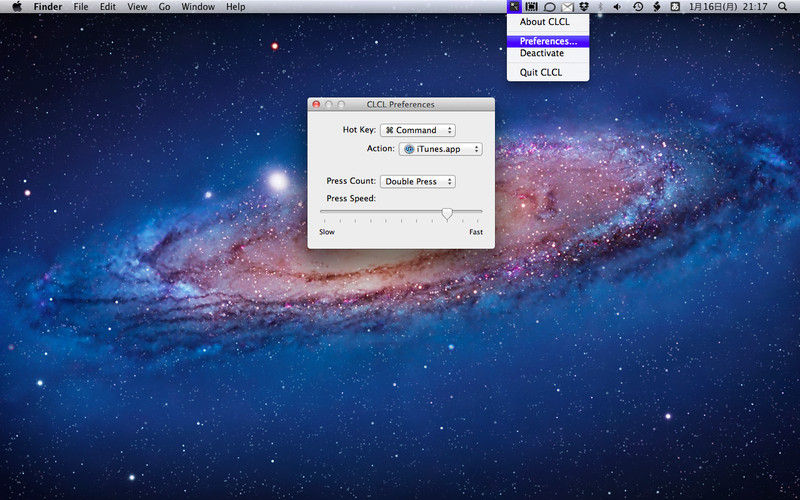Viewport: 800px width, 500px height.
Task: Click the Spotlight magnifying glass
Action: pyautogui.click(x=782, y=7)
